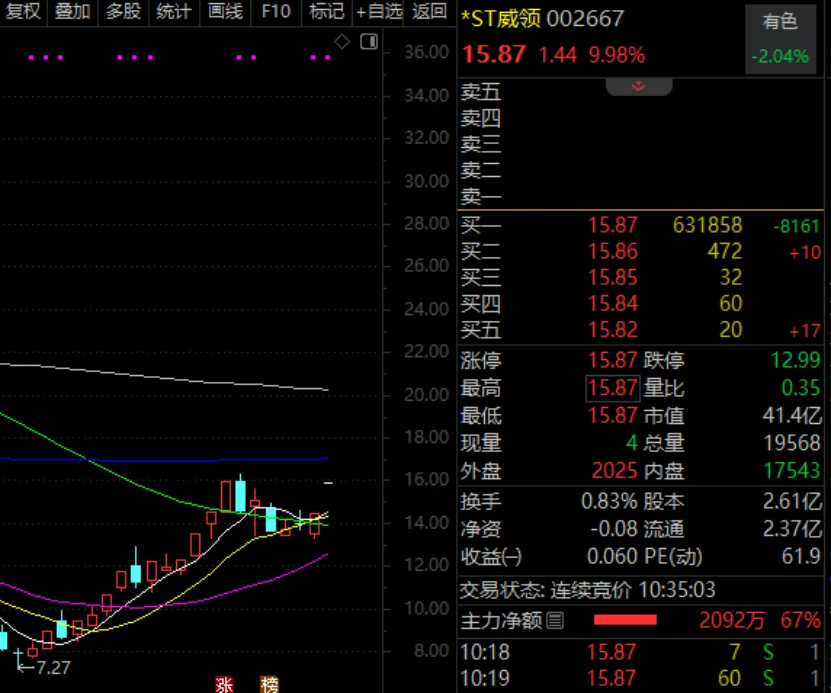The height and width of the screenshot is (693, 831).
Task: Click the 20.00 price axis label
Action: (x=426, y=395)
